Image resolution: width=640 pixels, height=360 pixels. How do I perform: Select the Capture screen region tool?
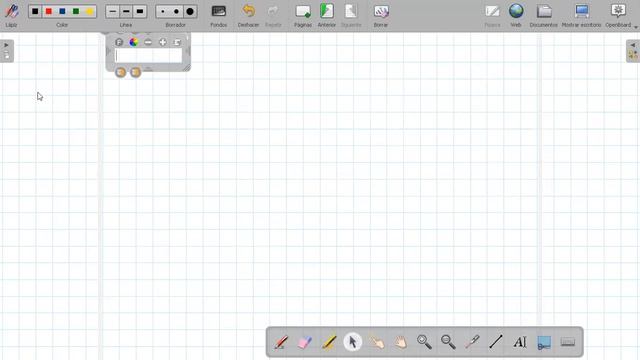(544, 342)
